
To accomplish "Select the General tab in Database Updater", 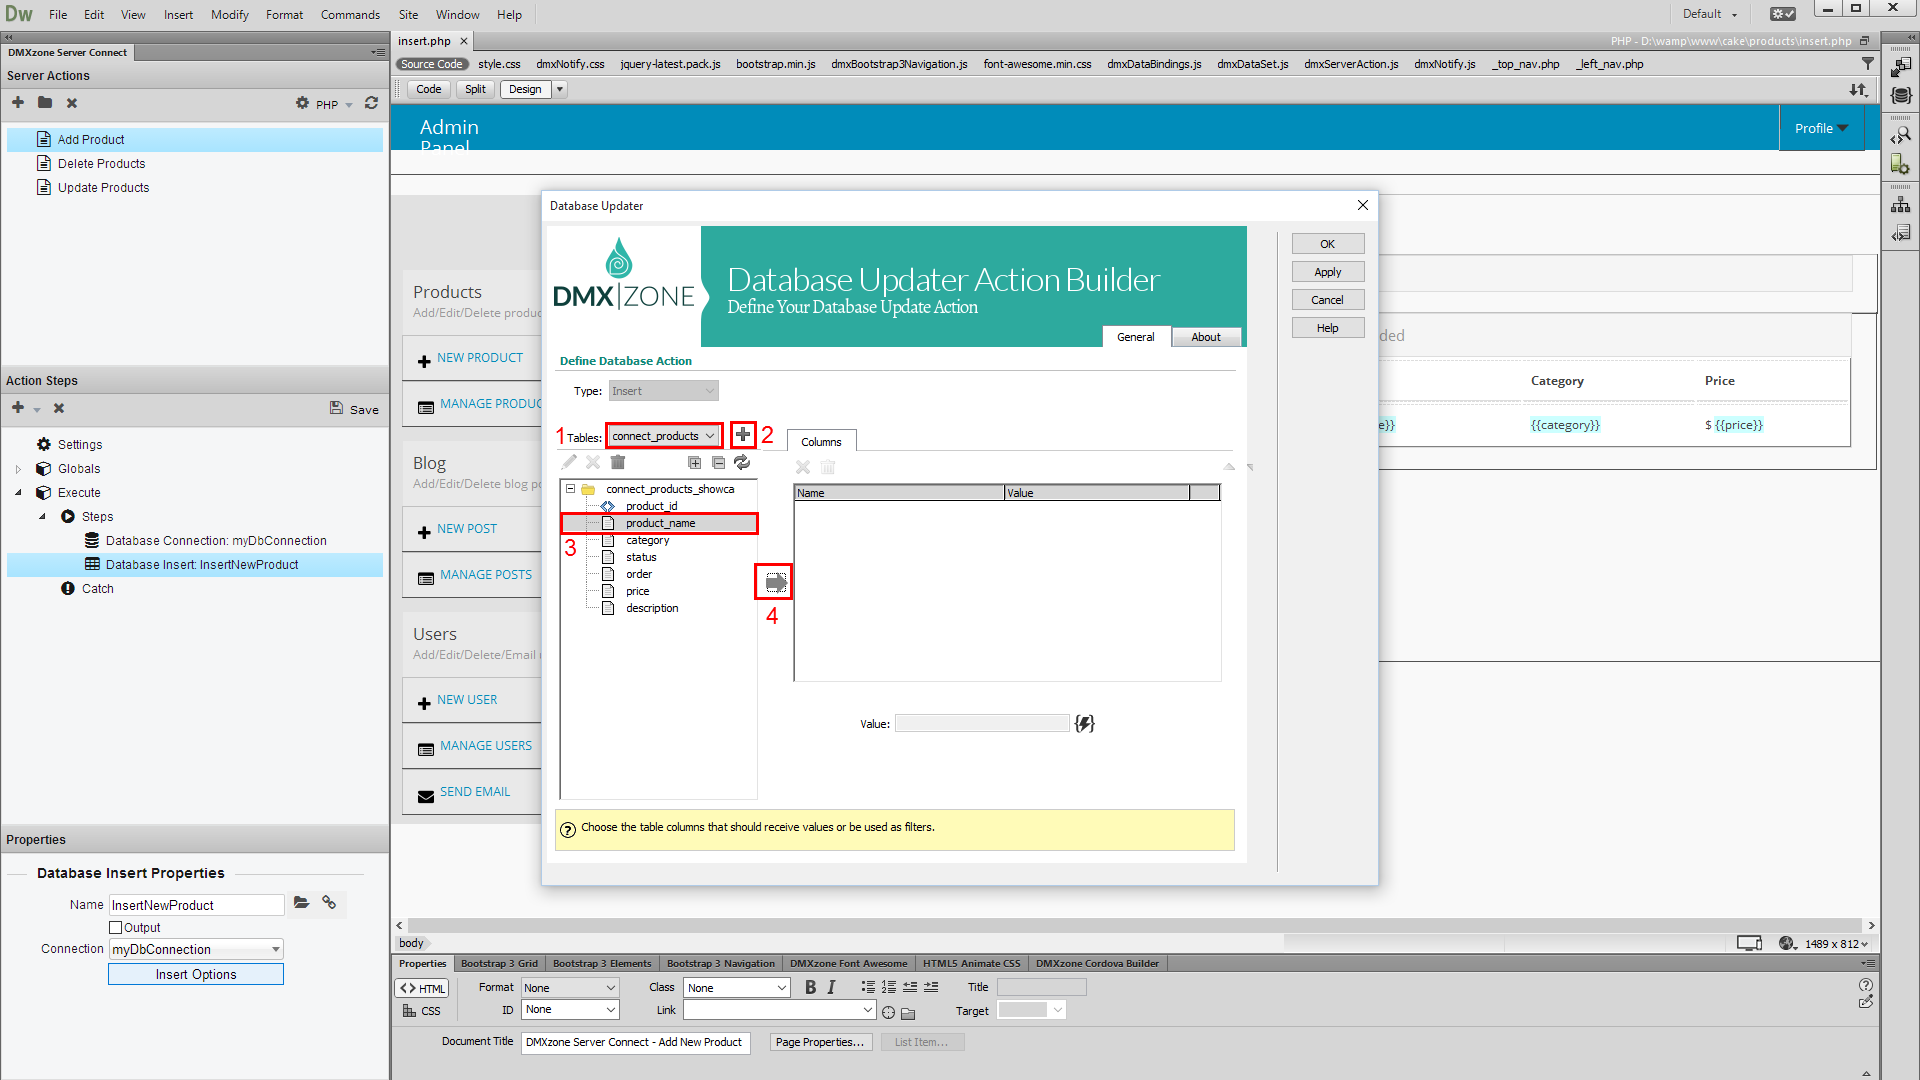I will [1135, 337].
